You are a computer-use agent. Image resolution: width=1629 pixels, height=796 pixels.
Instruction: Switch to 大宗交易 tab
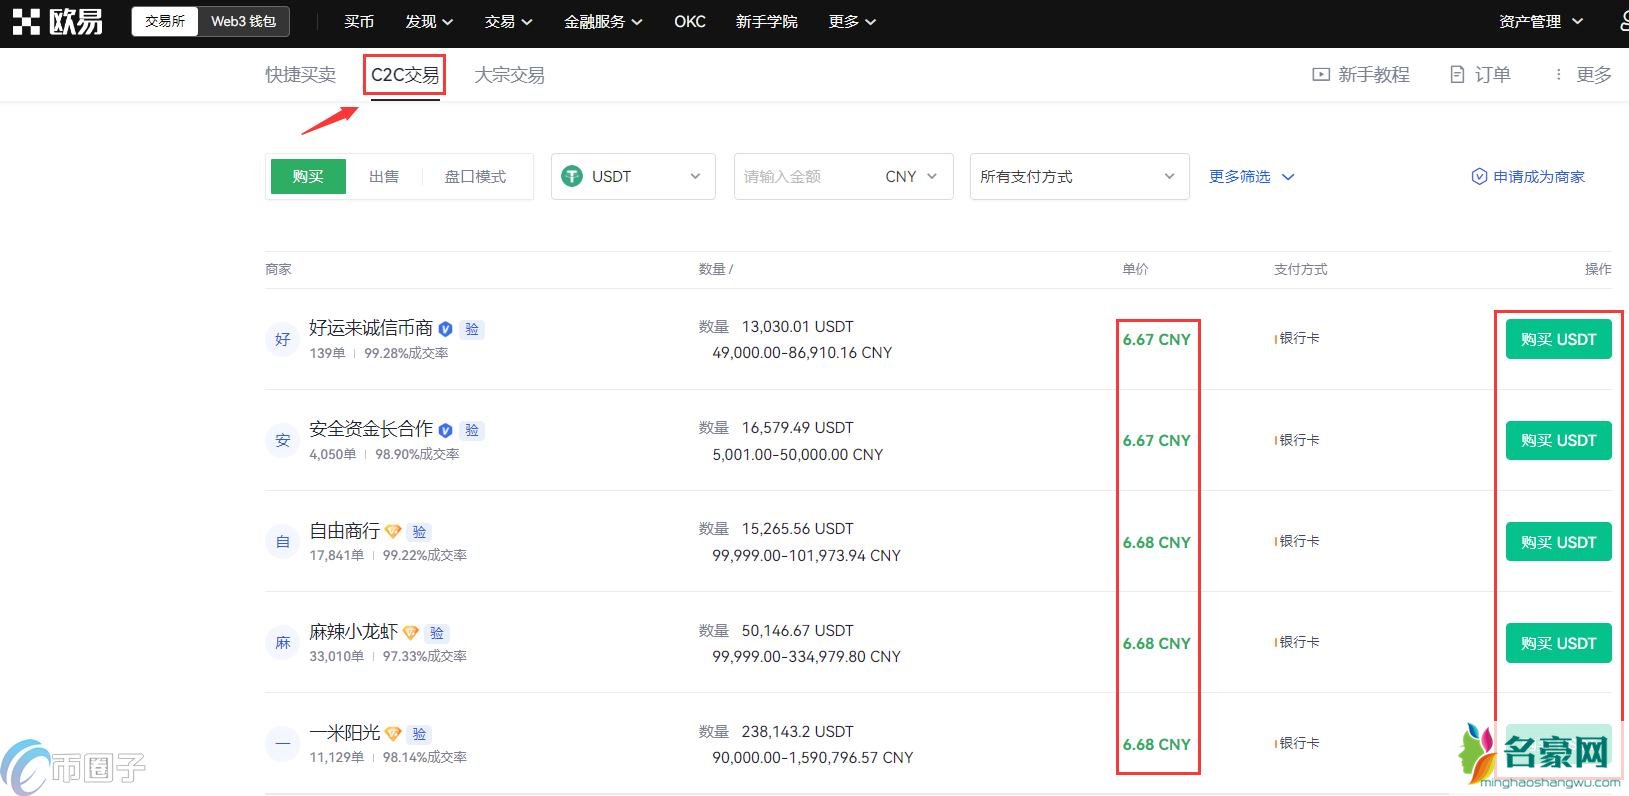point(509,75)
